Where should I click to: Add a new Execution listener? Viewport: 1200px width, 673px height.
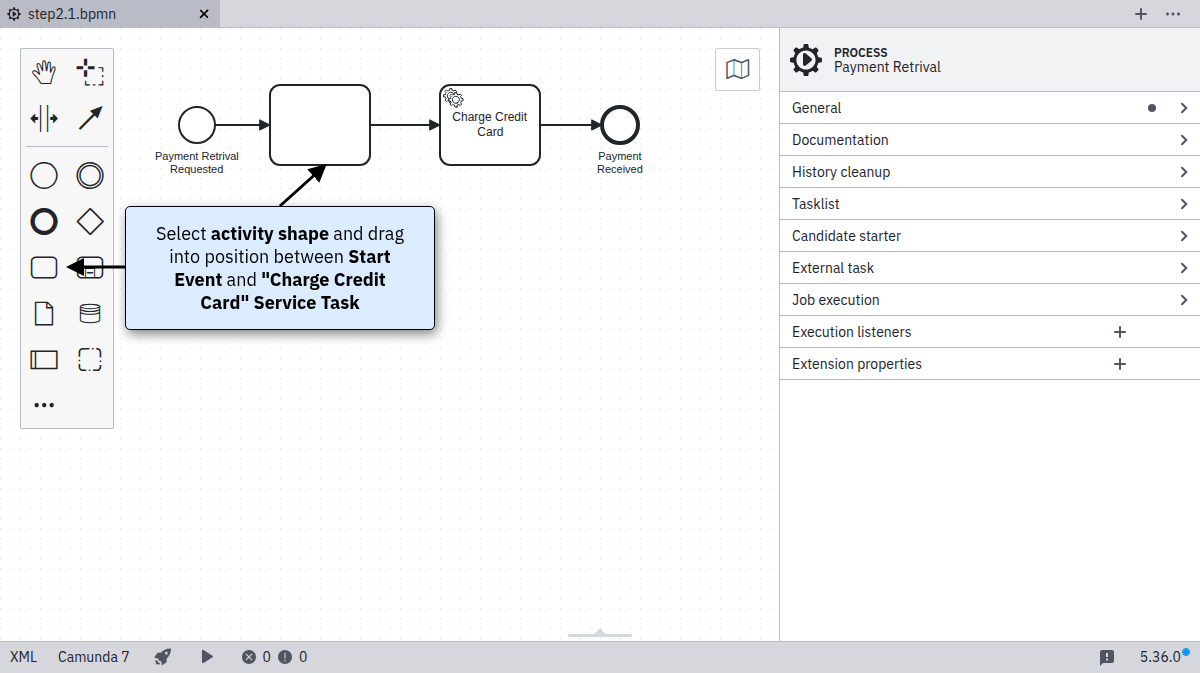1120,332
